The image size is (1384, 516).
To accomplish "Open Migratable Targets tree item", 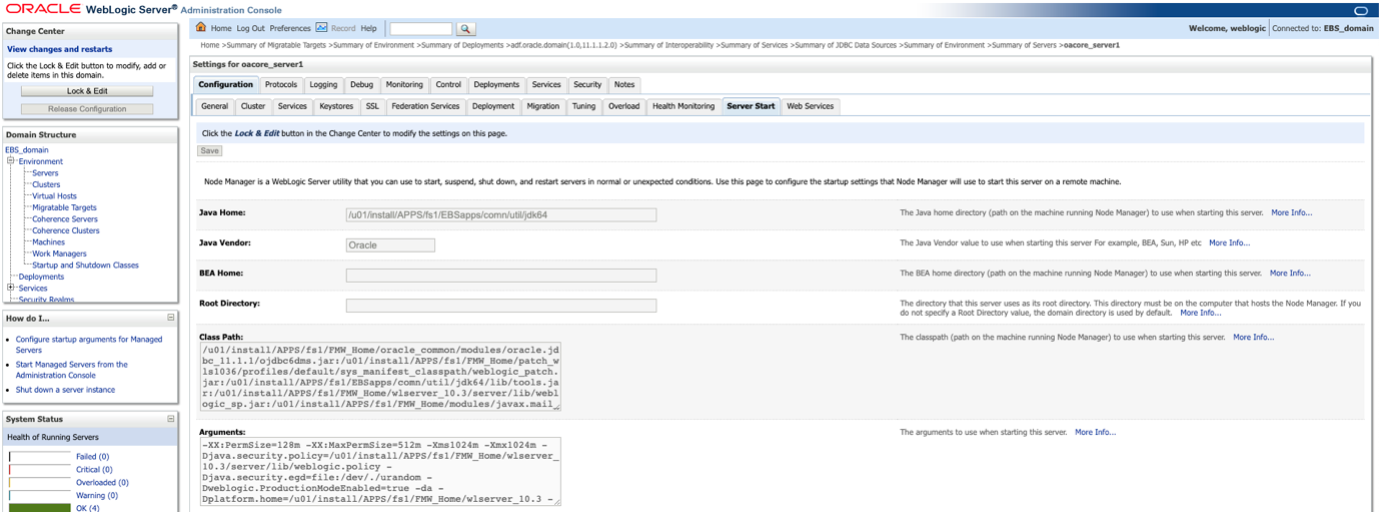I will point(64,208).
